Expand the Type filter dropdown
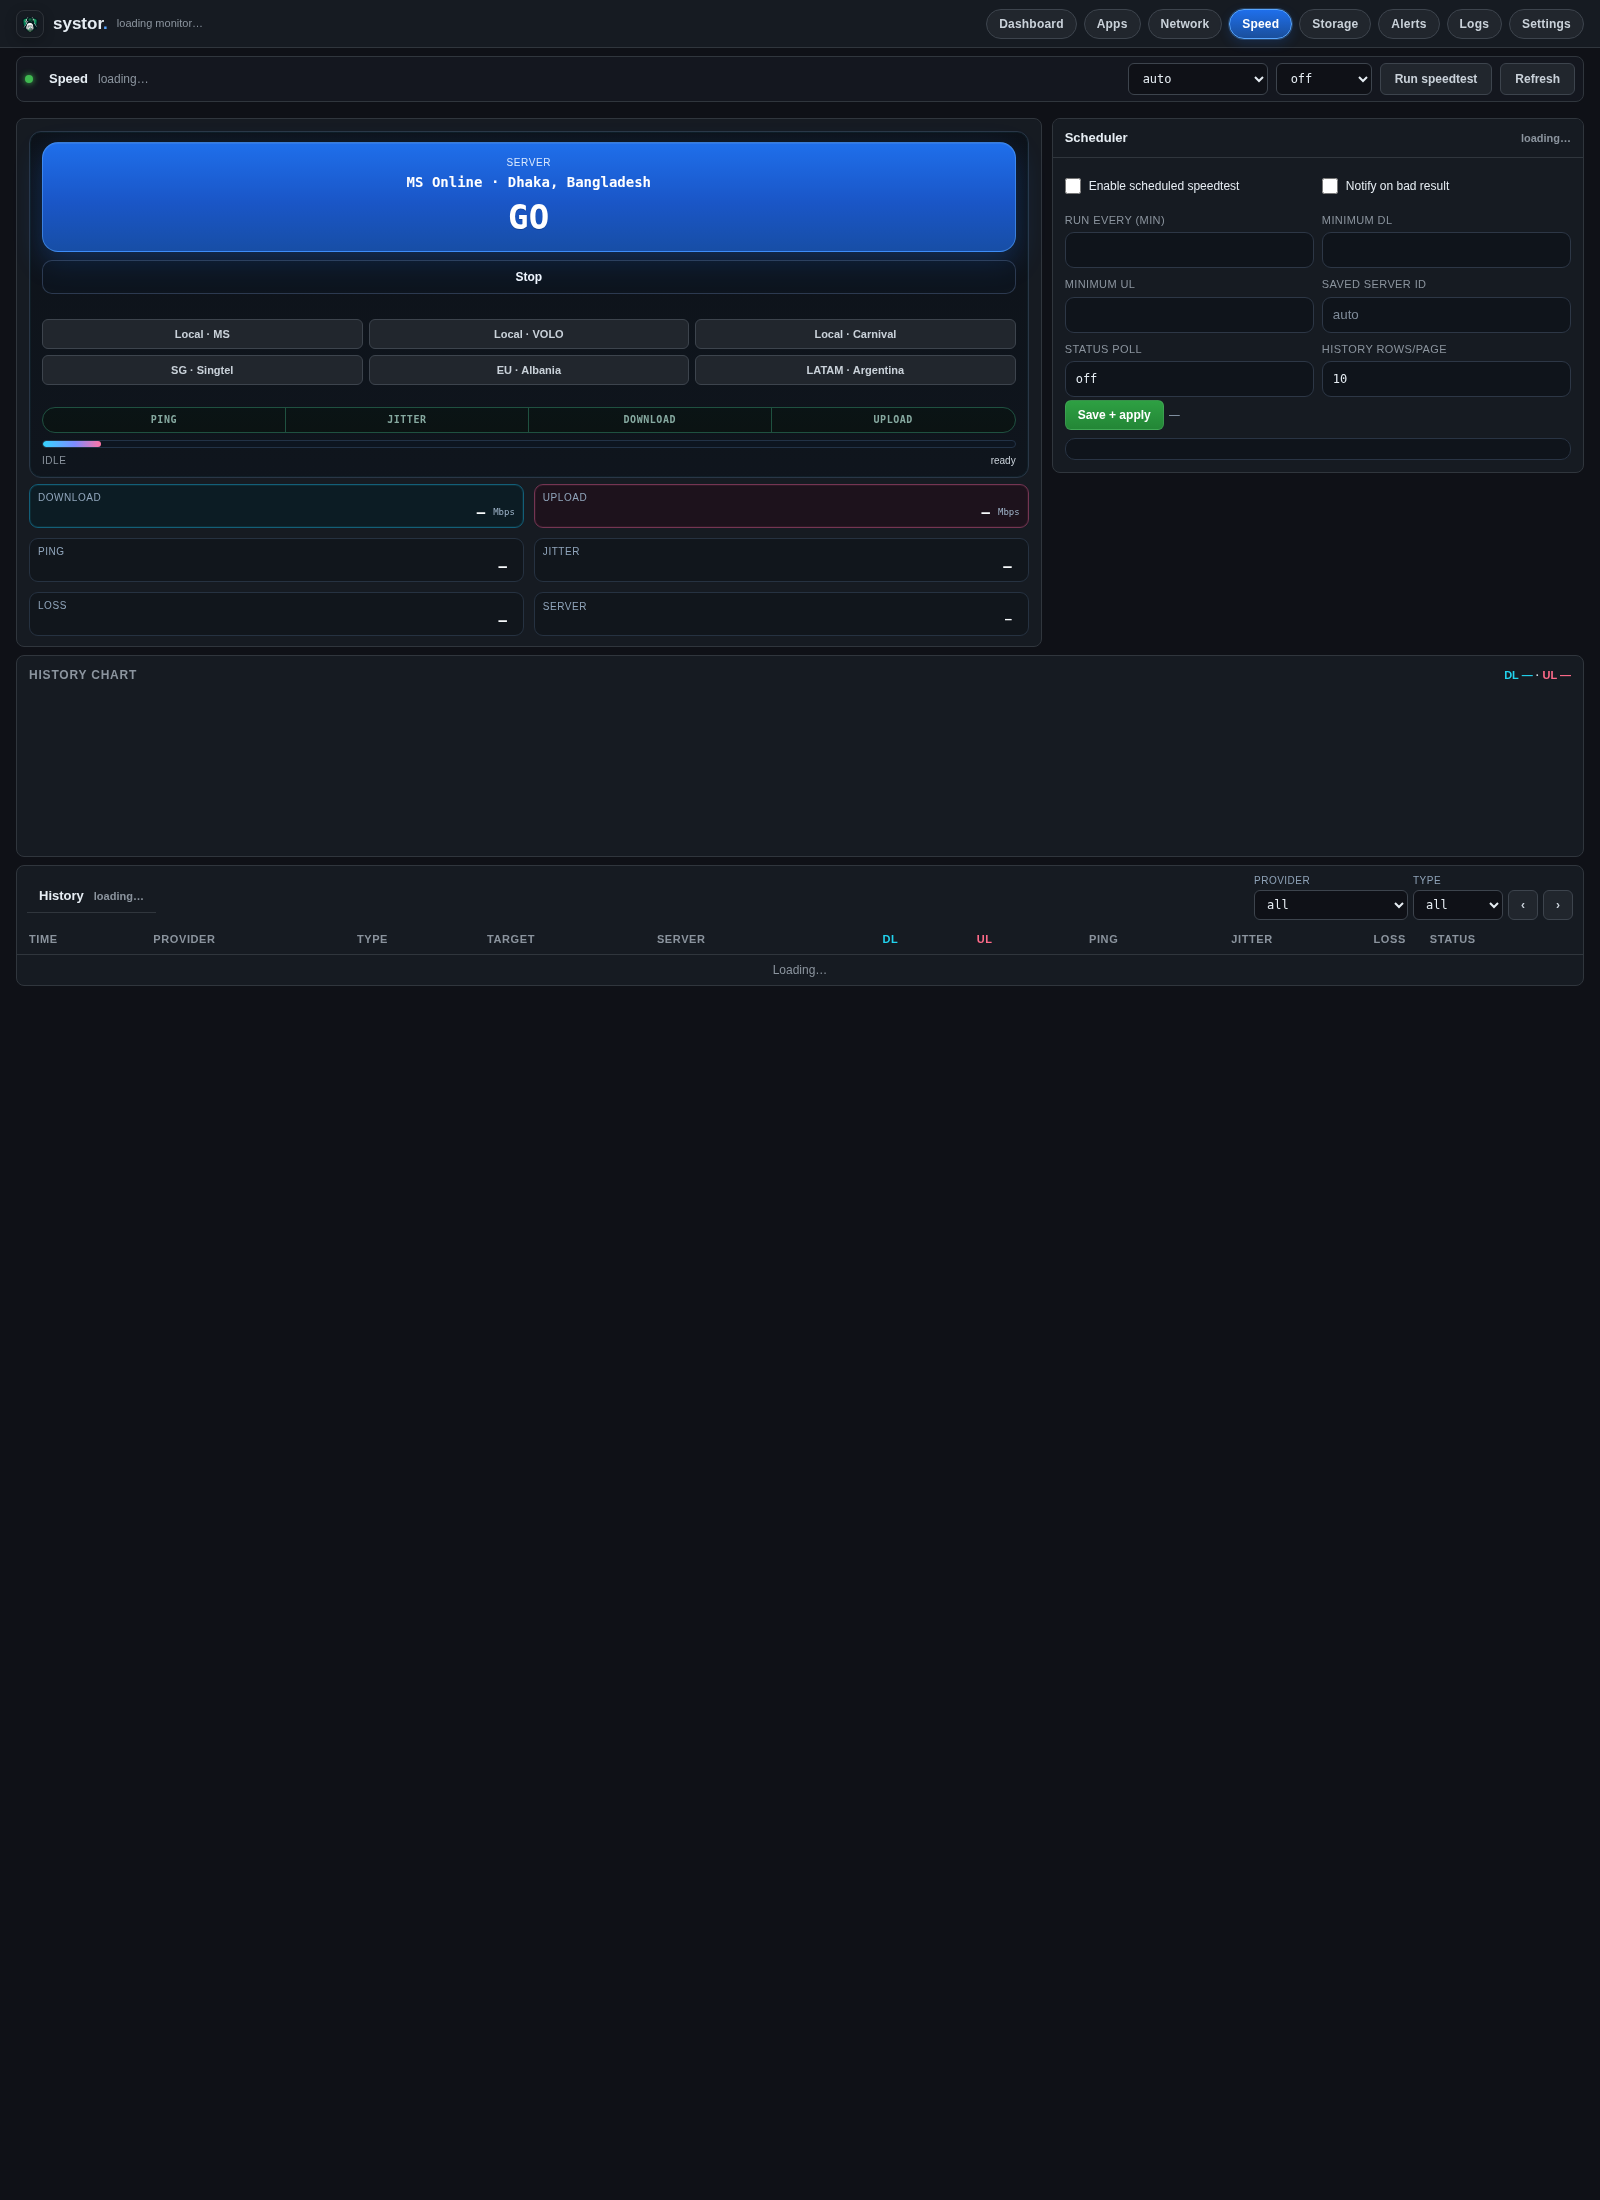 click(1457, 905)
